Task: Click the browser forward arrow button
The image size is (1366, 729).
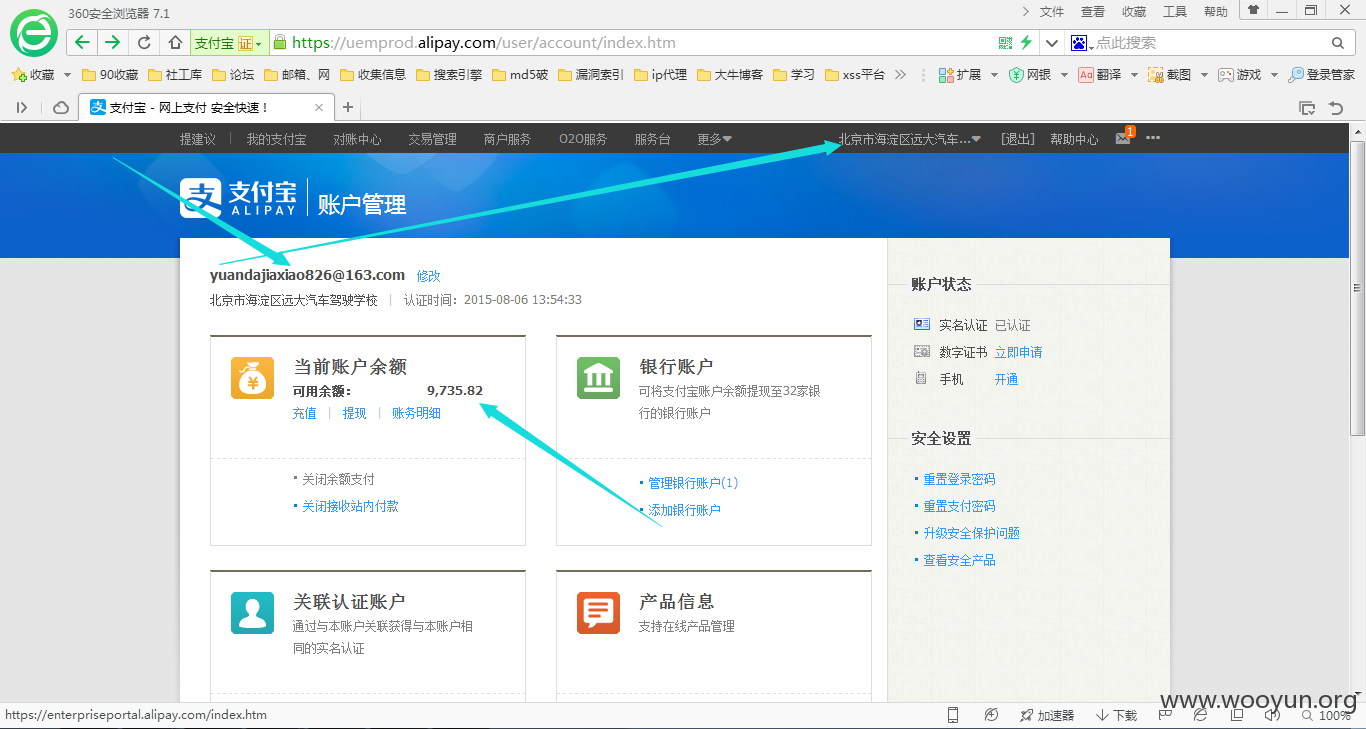Action: point(112,42)
